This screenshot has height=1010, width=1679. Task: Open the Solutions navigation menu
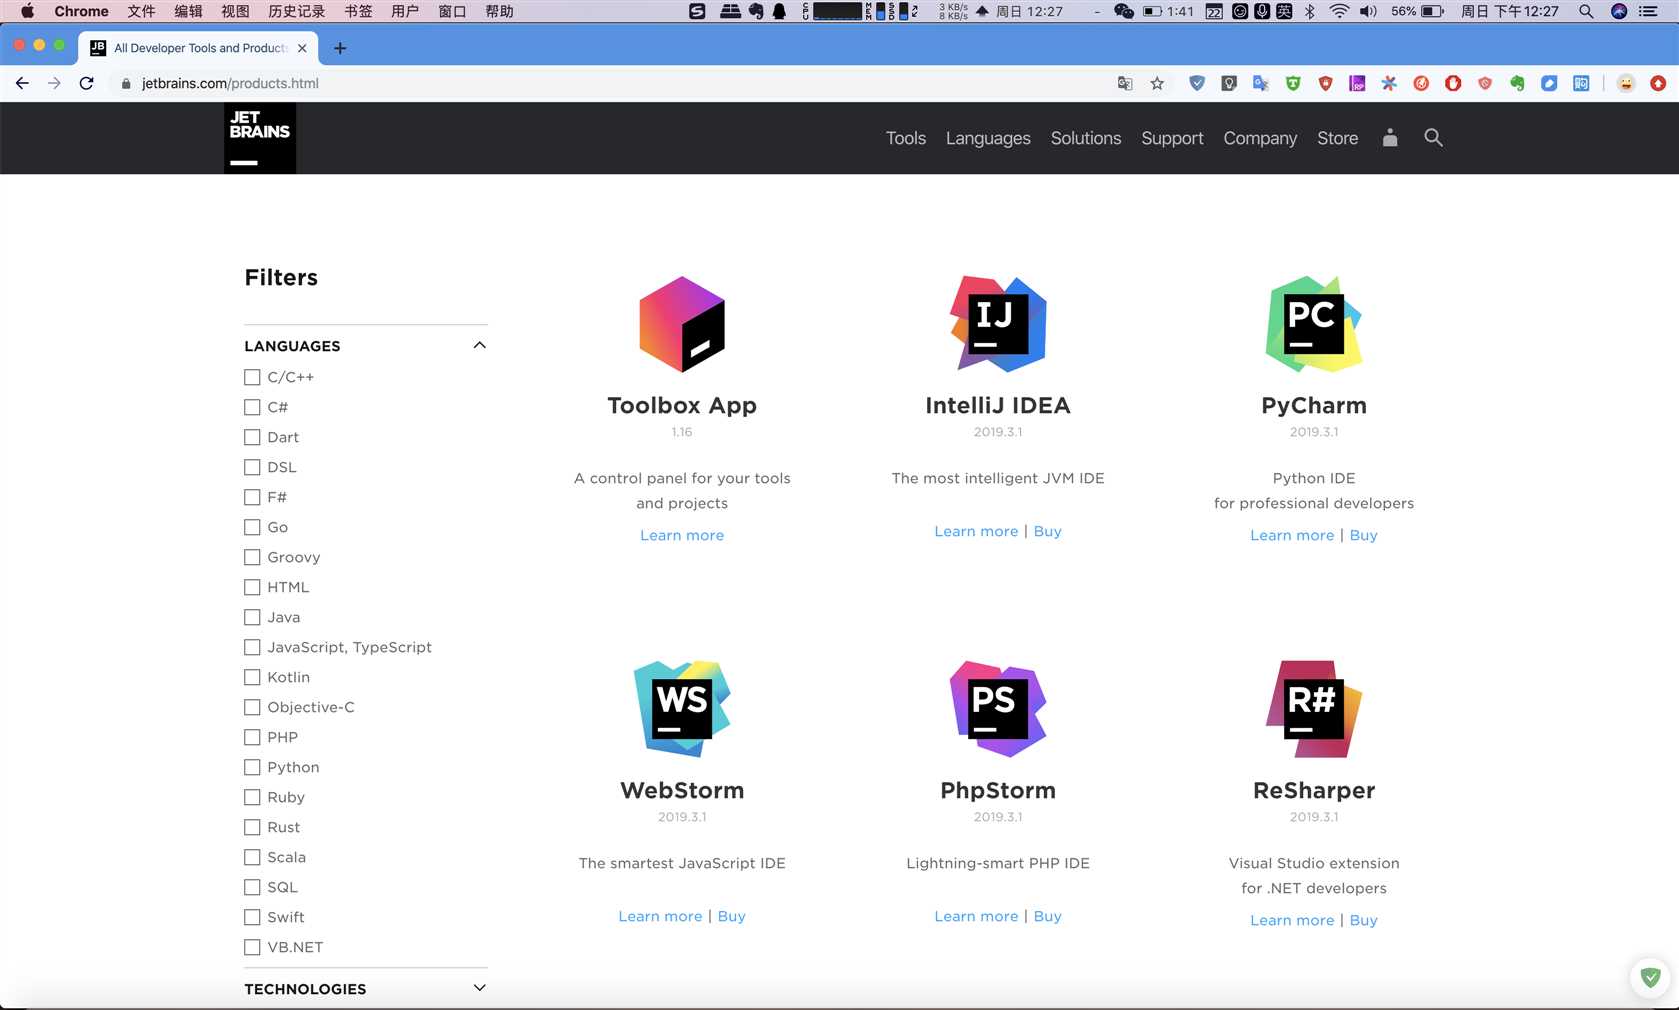point(1086,138)
